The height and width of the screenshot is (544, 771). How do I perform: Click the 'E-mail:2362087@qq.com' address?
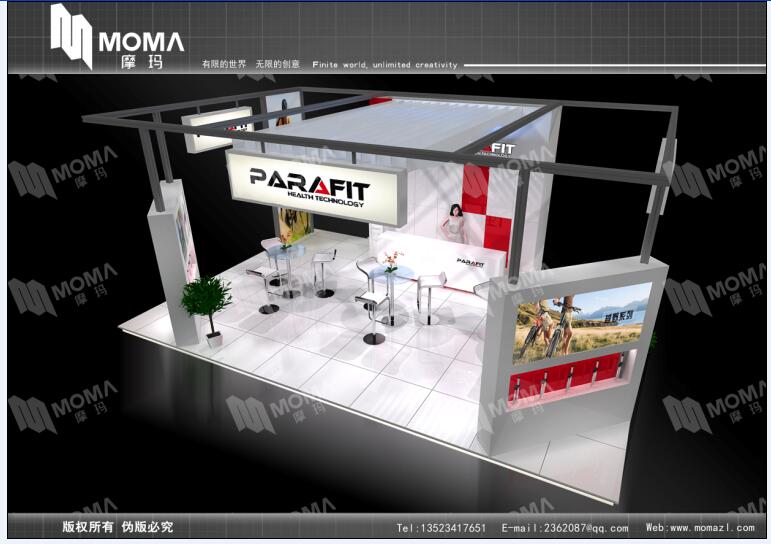pos(565,528)
